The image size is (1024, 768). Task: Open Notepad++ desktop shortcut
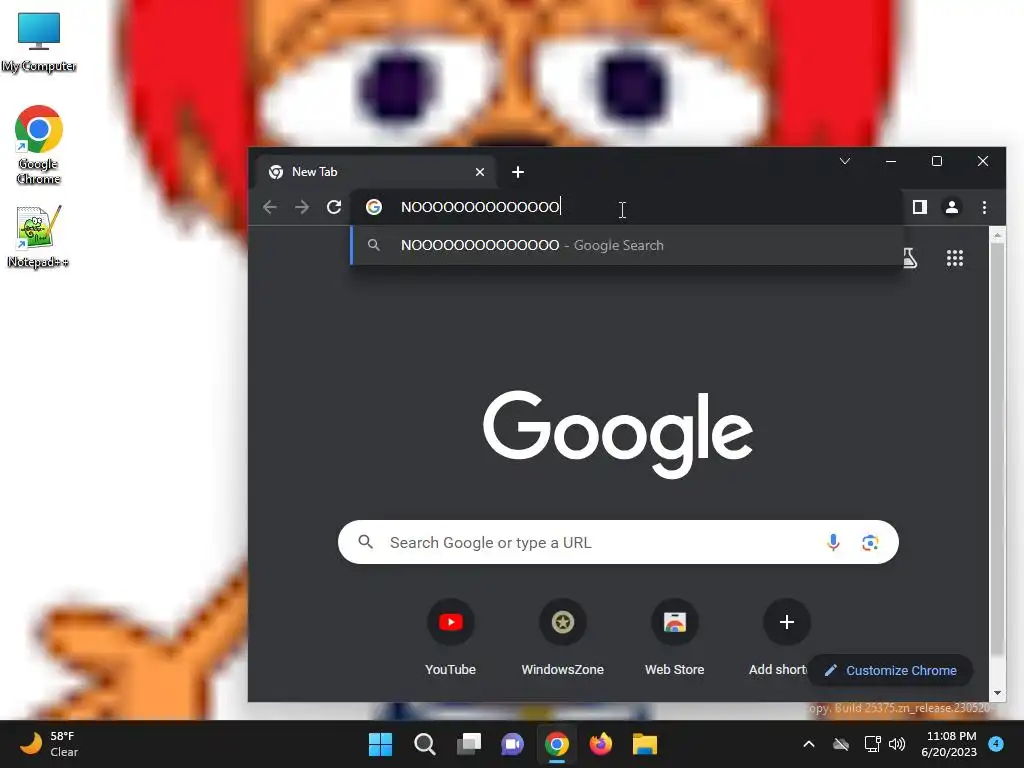point(38,236)
